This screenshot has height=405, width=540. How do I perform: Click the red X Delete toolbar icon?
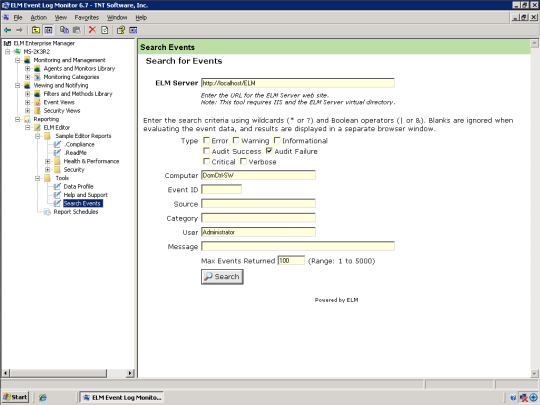[92, 30]
